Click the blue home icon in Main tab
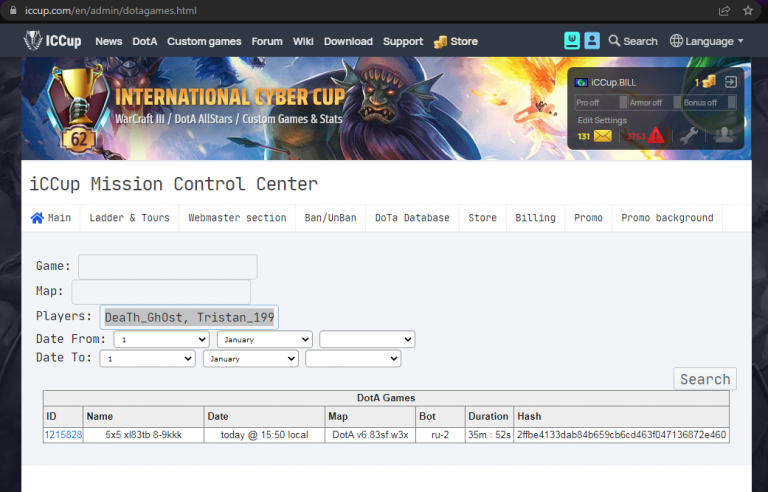This screenshot has height=492, width=768. click(37, 218)
